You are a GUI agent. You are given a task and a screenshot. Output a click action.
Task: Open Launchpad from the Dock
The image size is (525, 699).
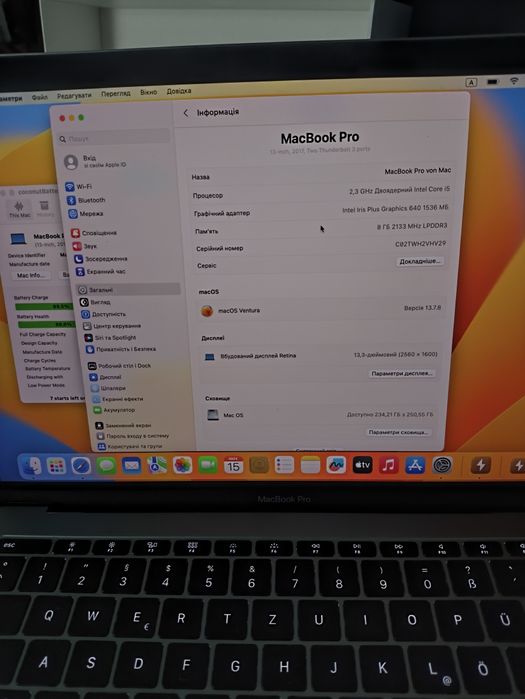57,466
